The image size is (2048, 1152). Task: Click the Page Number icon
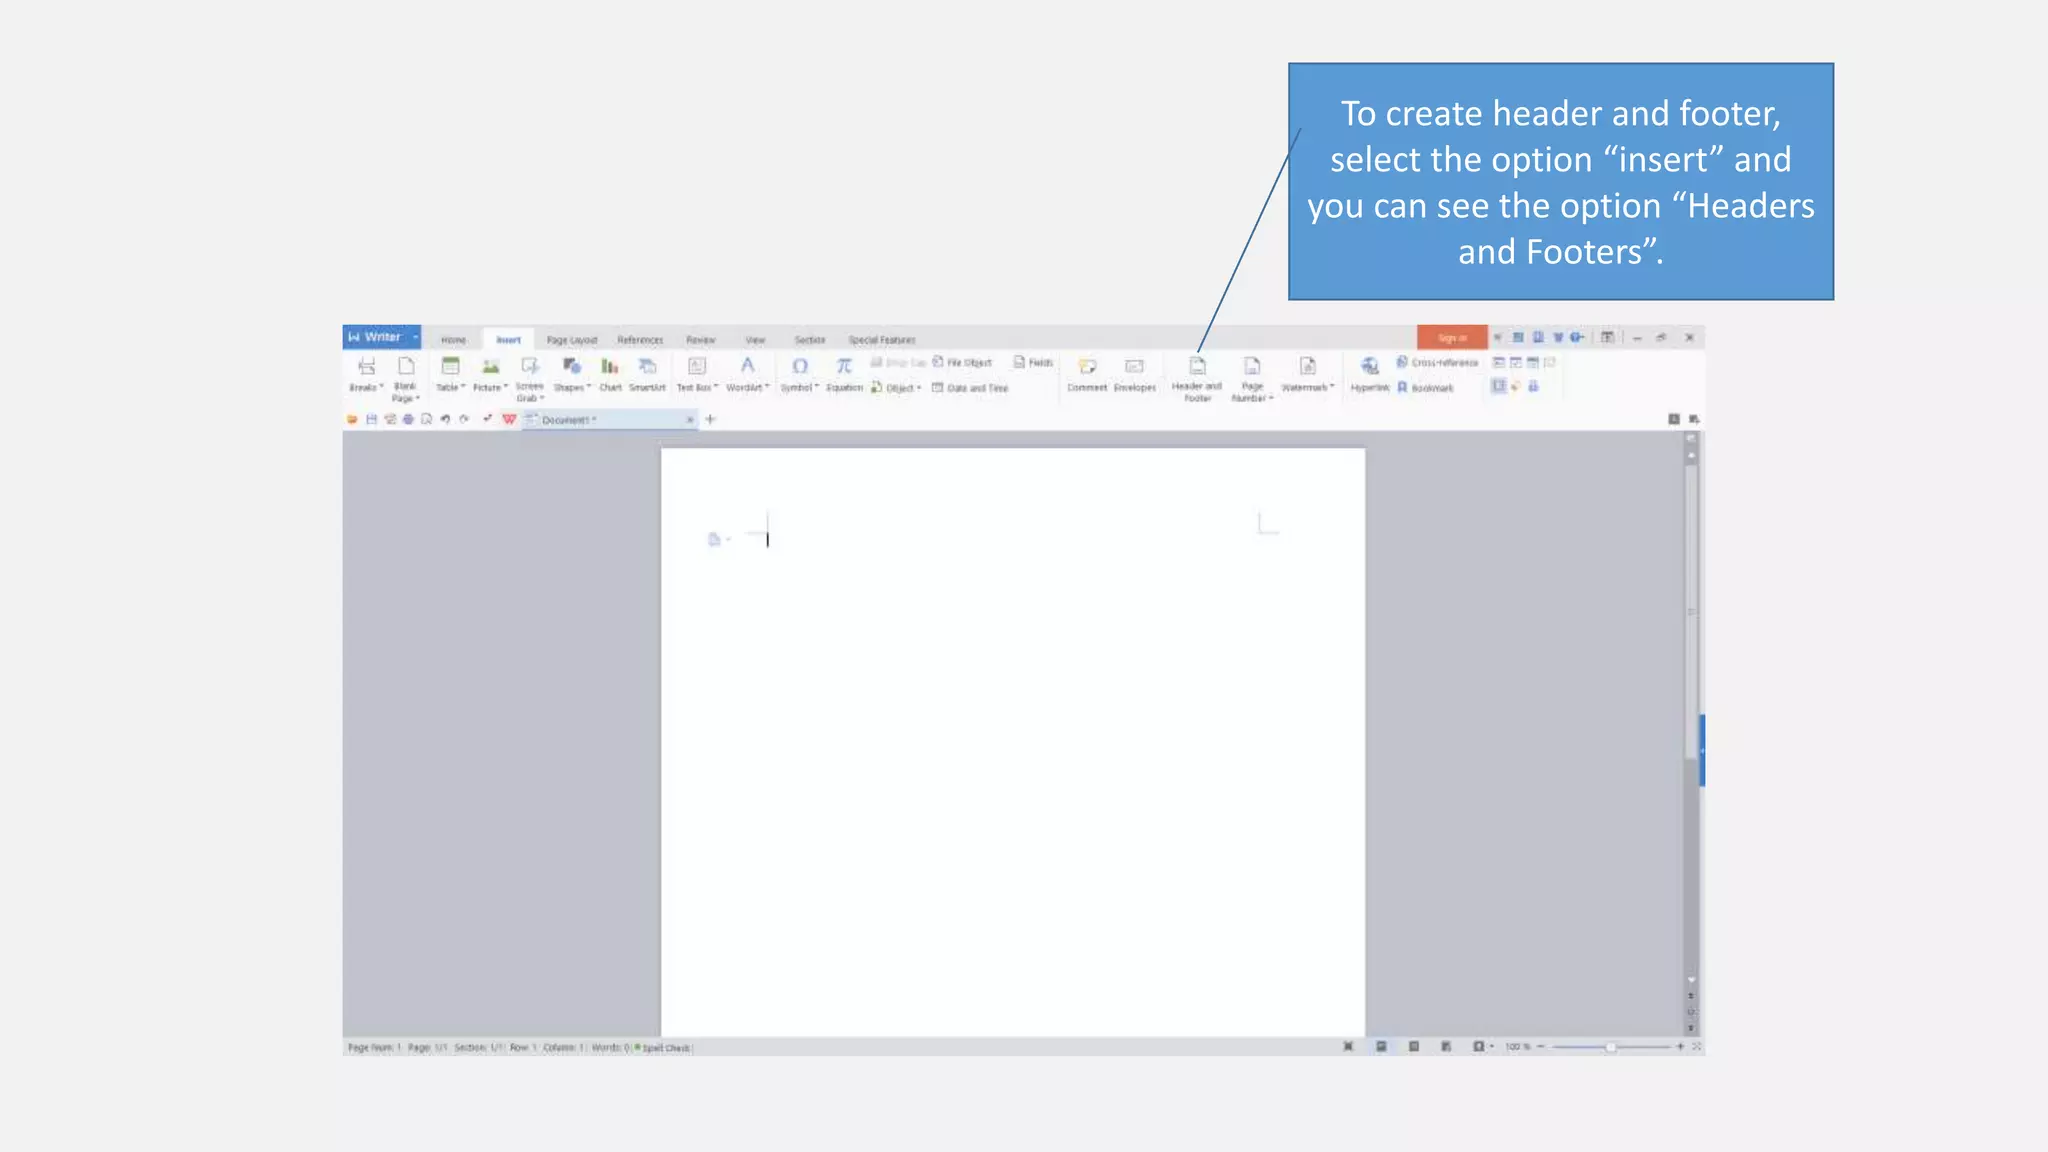[1252, 366]
